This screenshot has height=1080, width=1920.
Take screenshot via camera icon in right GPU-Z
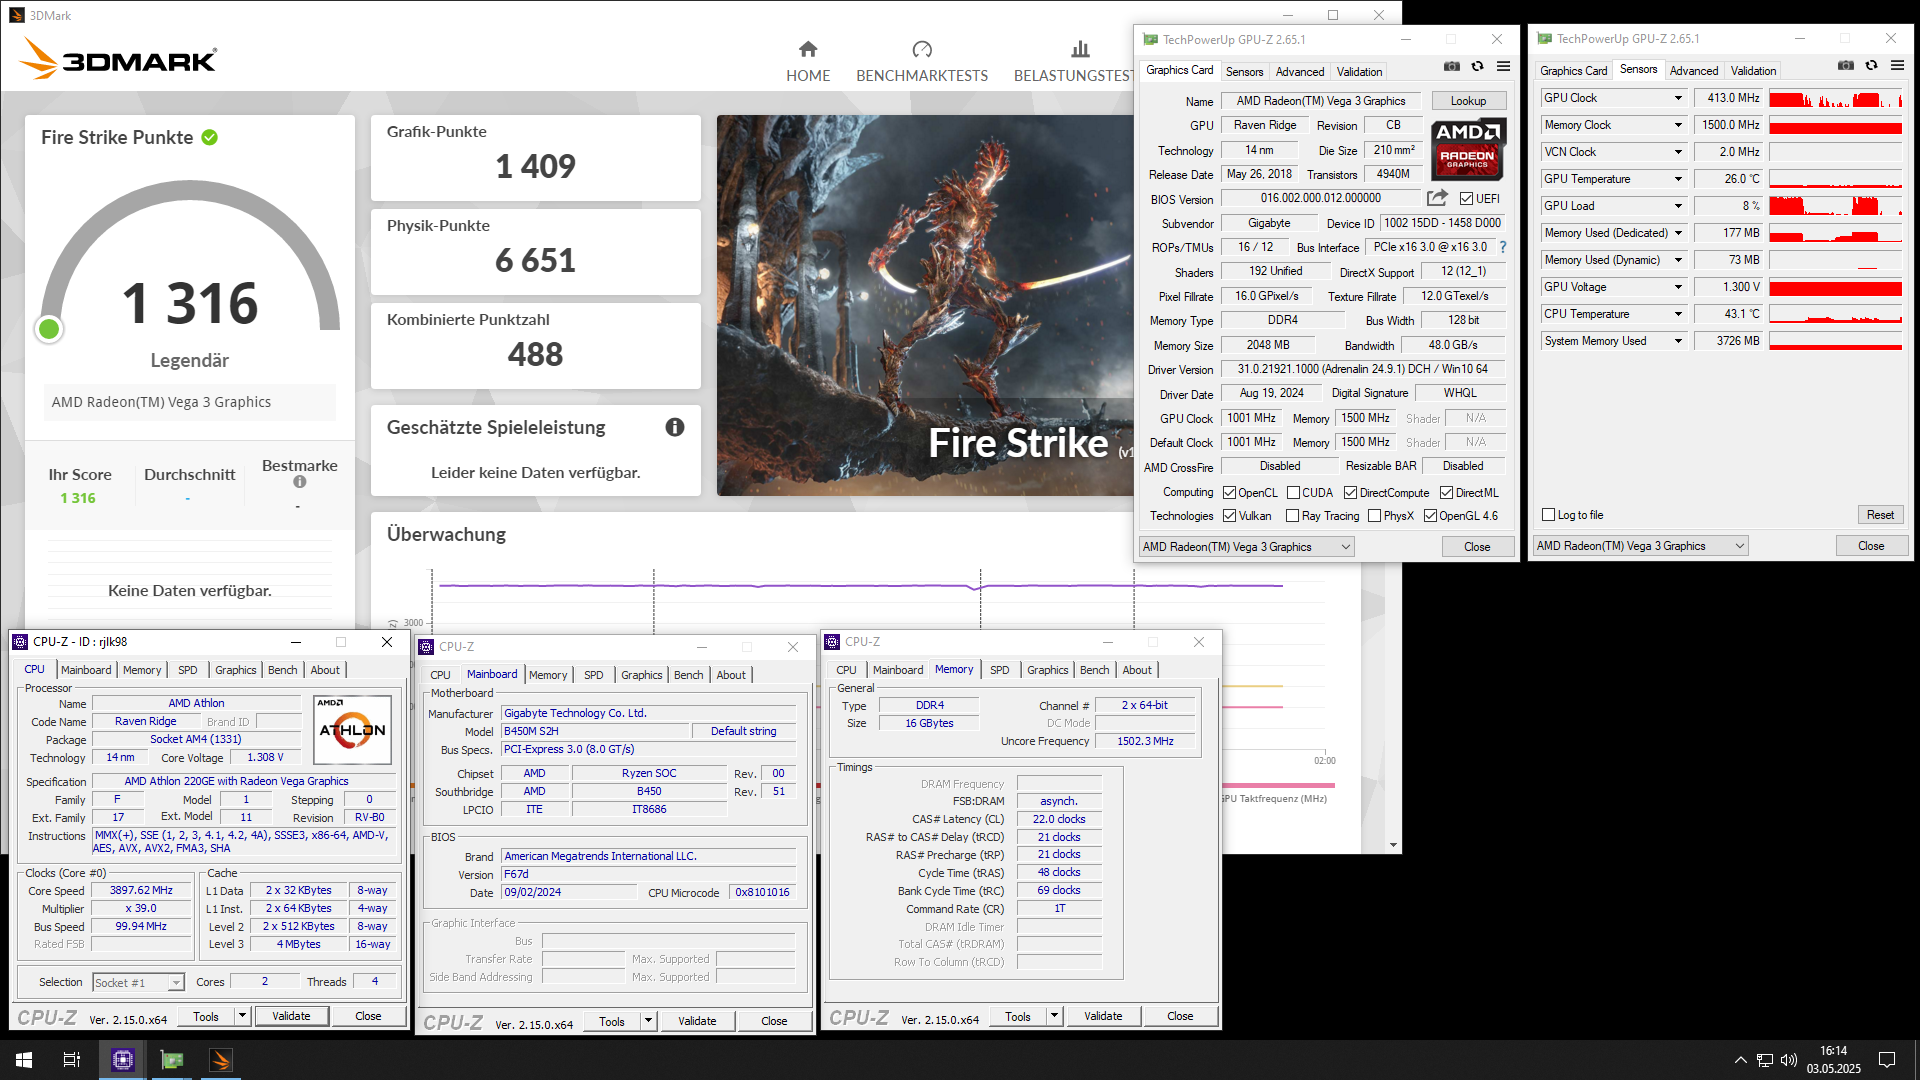1846,65
